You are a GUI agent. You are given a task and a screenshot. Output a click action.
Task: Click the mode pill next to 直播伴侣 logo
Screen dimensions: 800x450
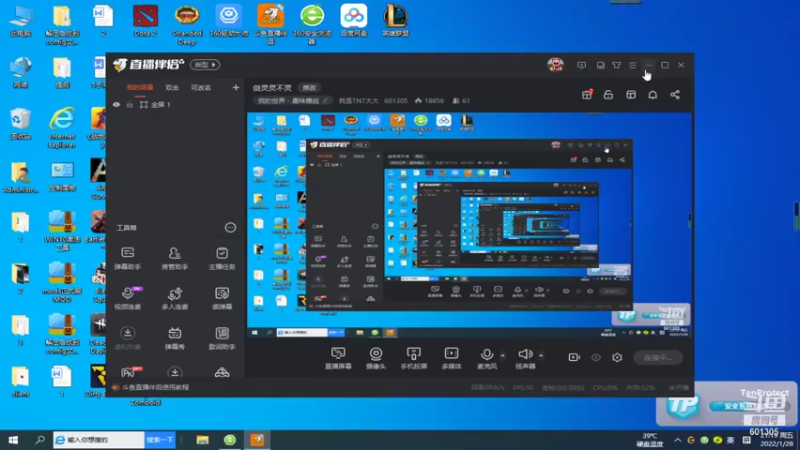205,65
